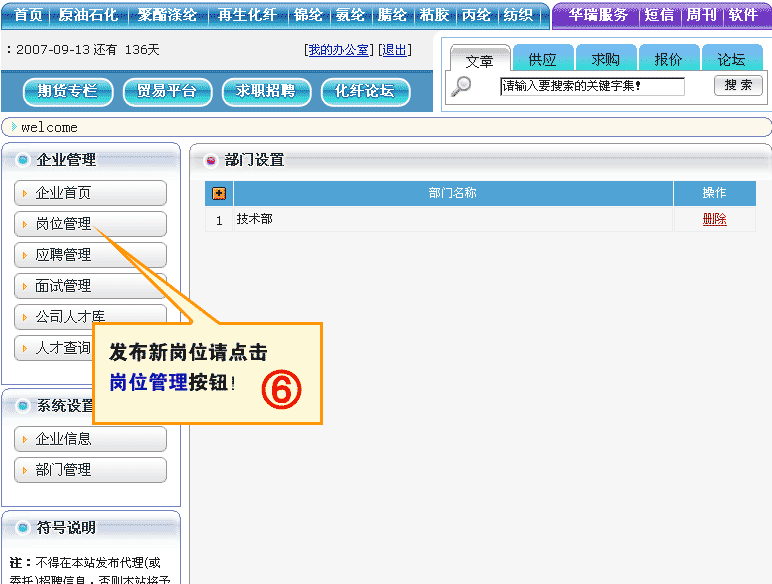
Task: Select the 报价 search tab
Action: 668,59
